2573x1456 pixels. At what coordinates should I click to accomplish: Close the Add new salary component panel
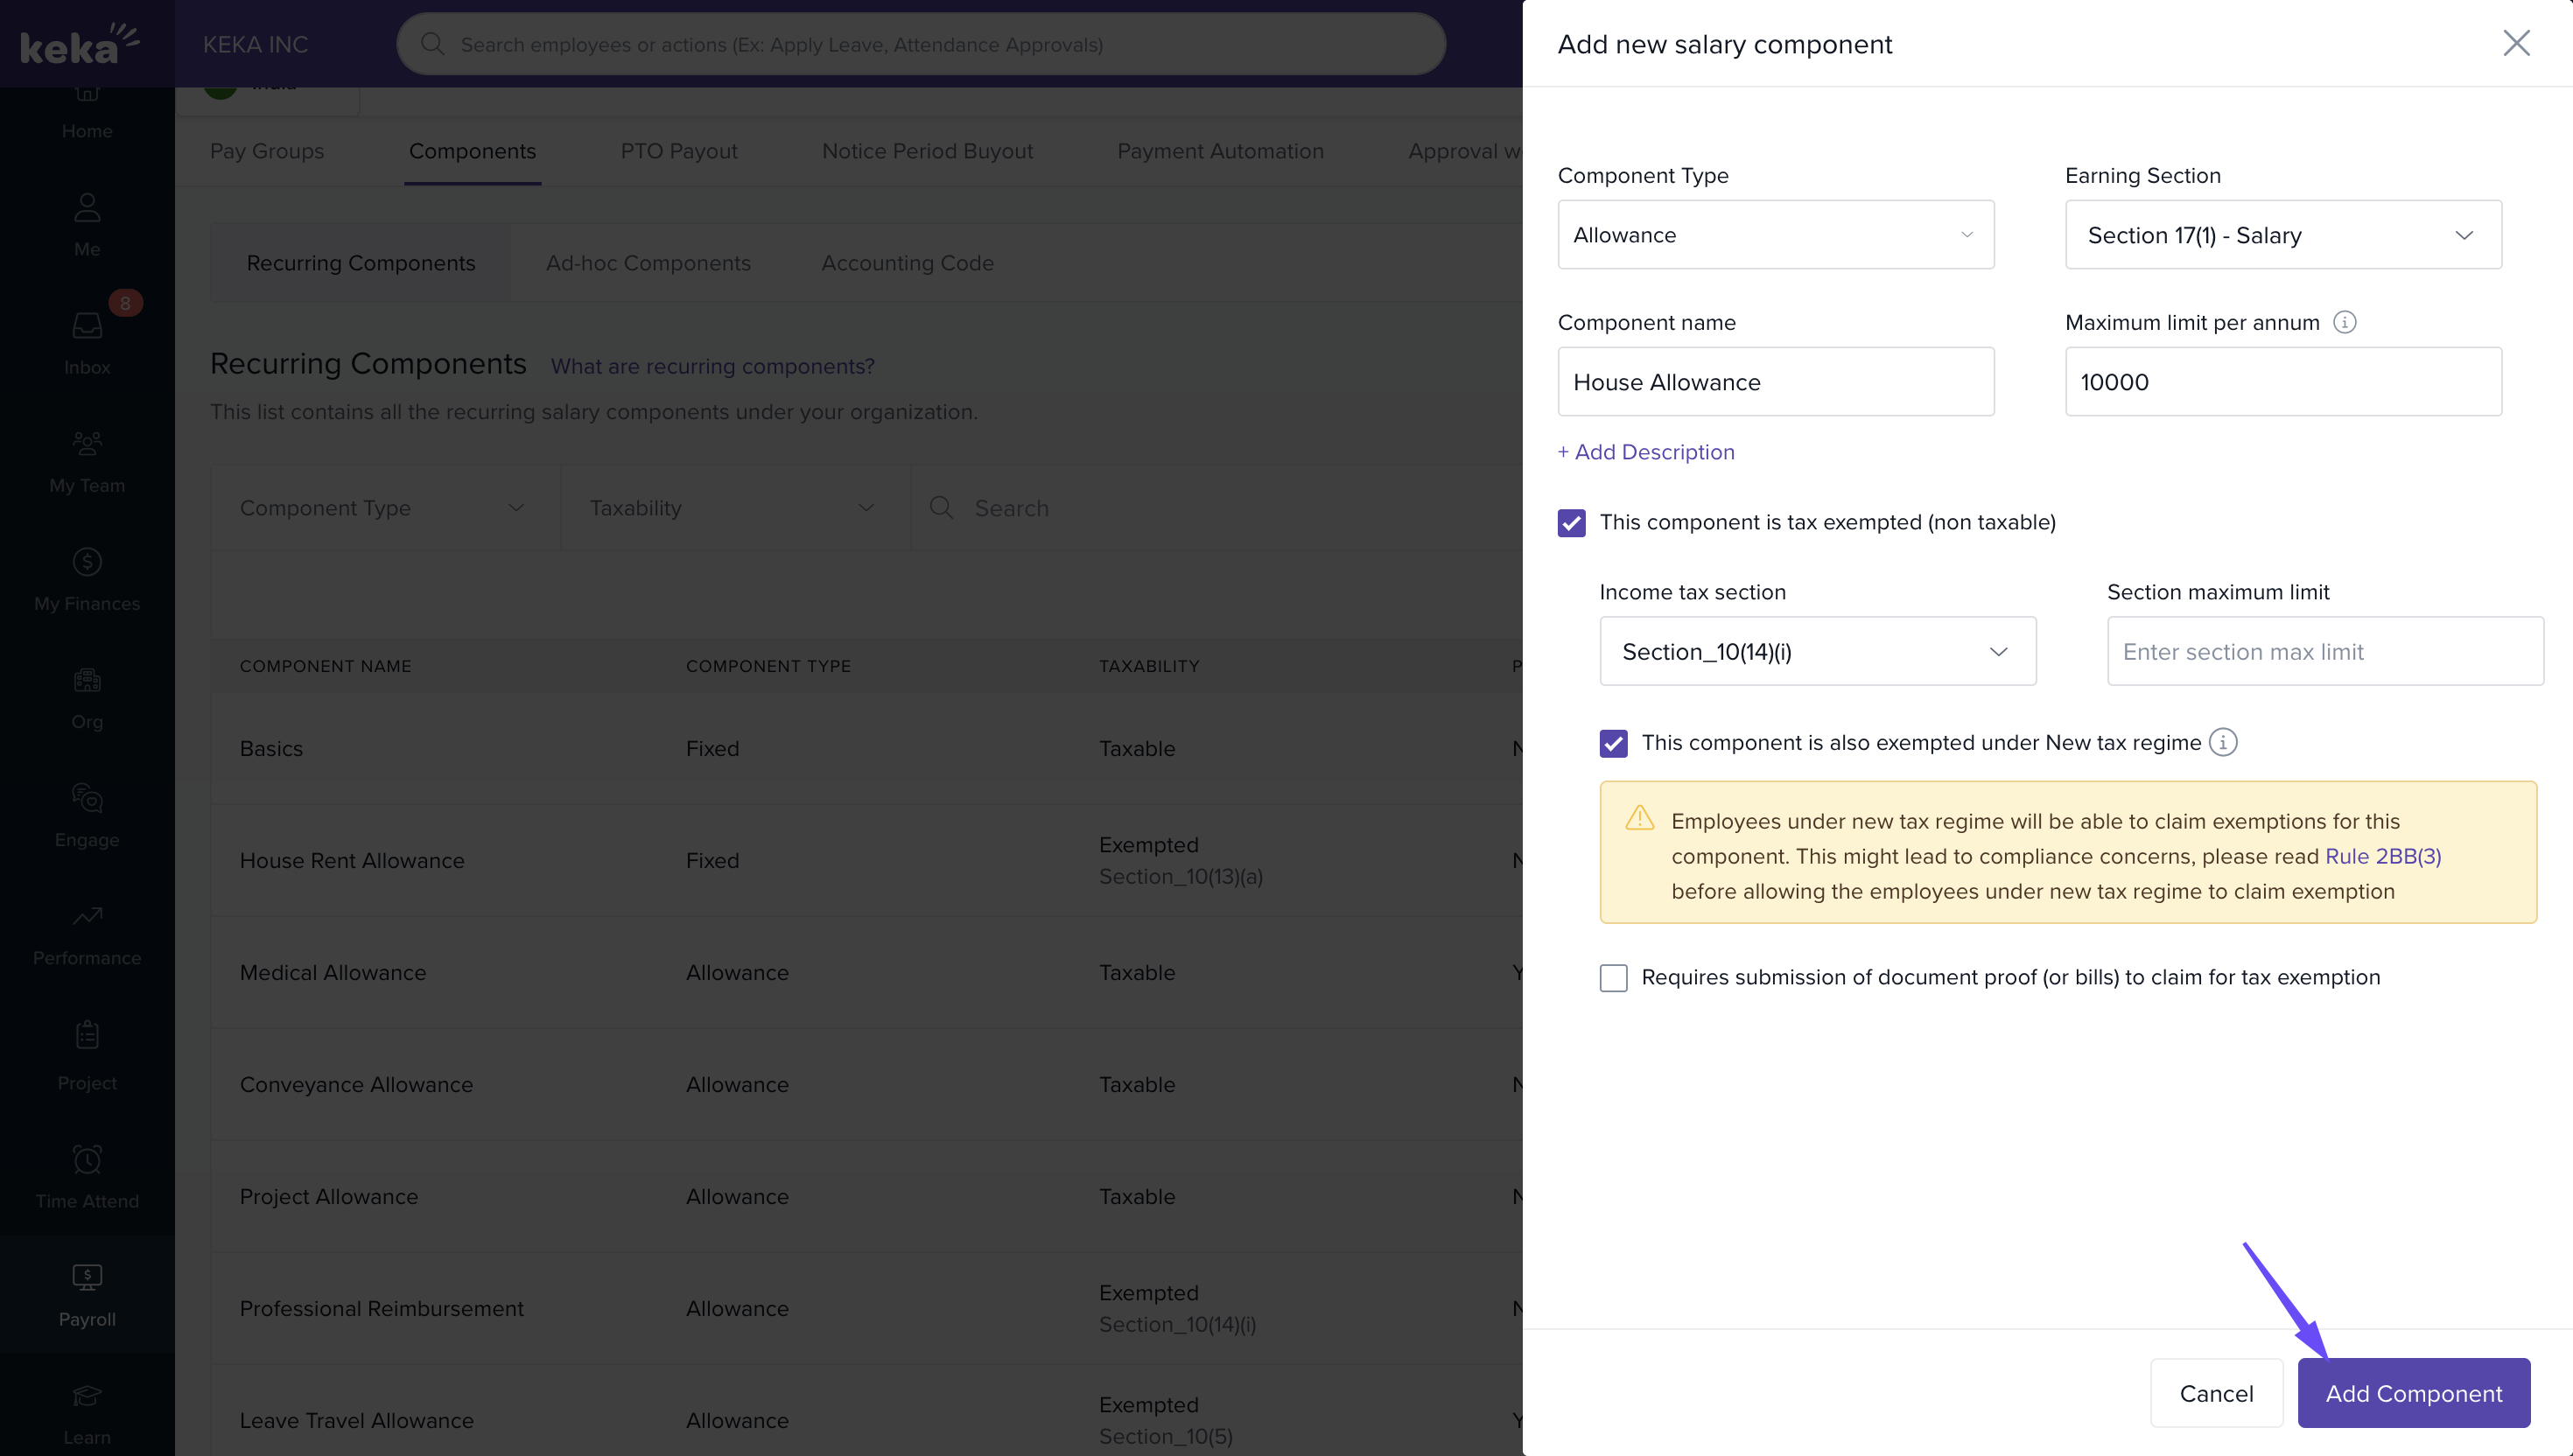click(x=2515, y=43)
